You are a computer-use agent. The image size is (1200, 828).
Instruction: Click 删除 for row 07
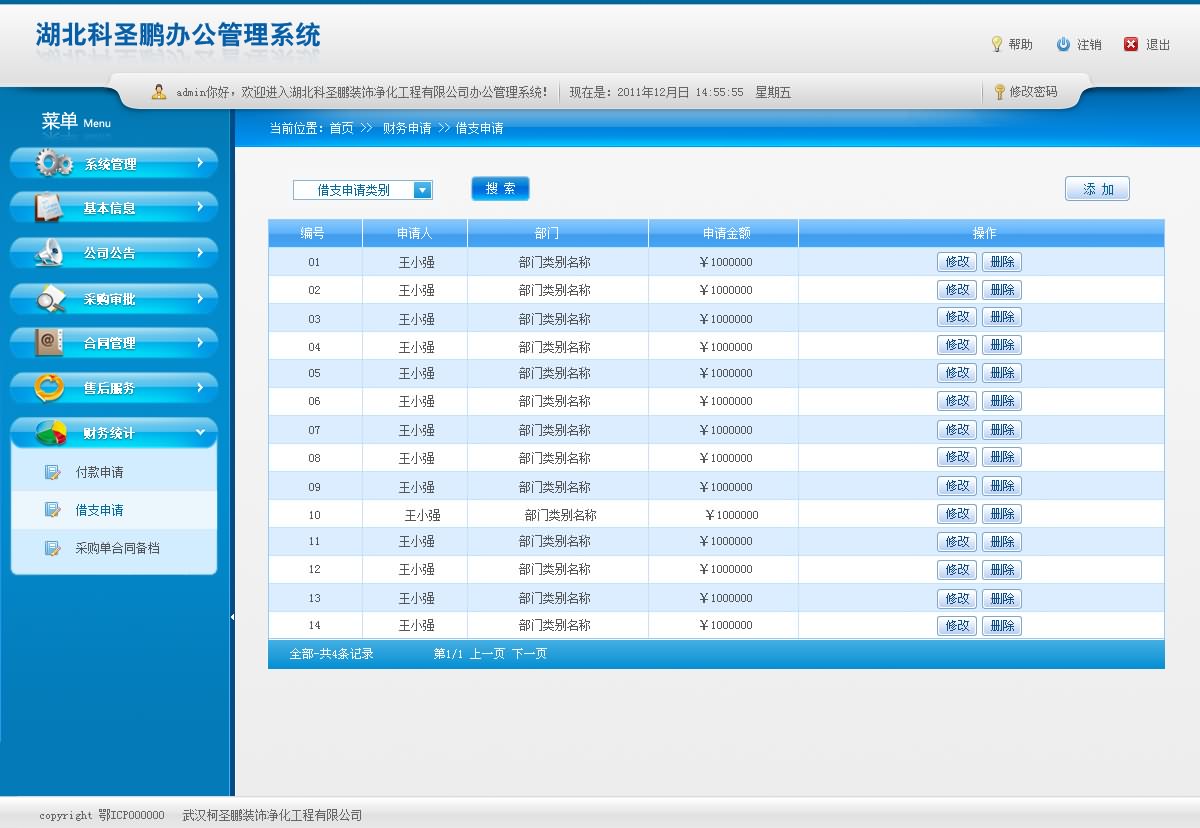click(x=1001, y=430)
